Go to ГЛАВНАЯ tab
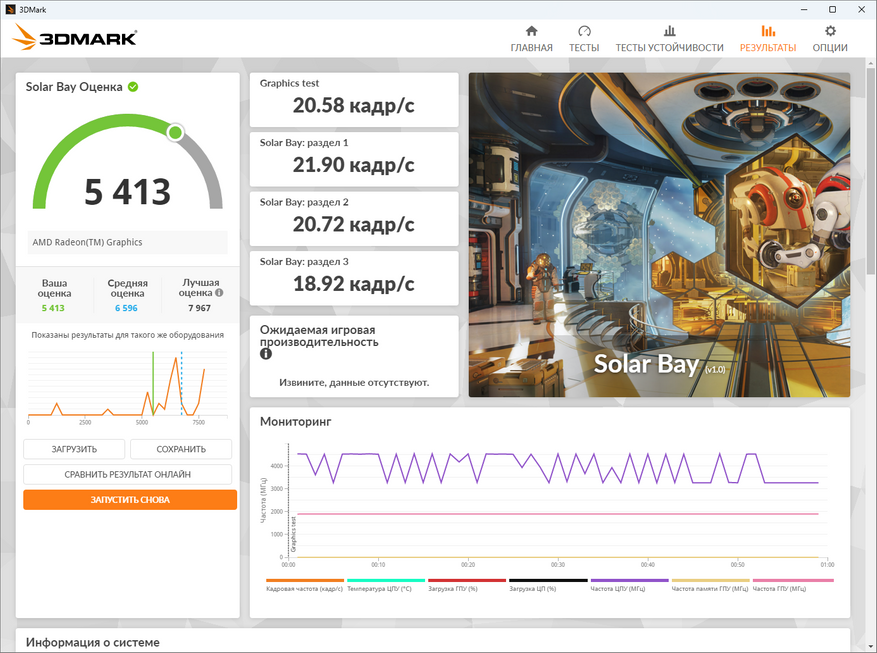The width and height of the screenshot is (877, 653). coord(531,48)
